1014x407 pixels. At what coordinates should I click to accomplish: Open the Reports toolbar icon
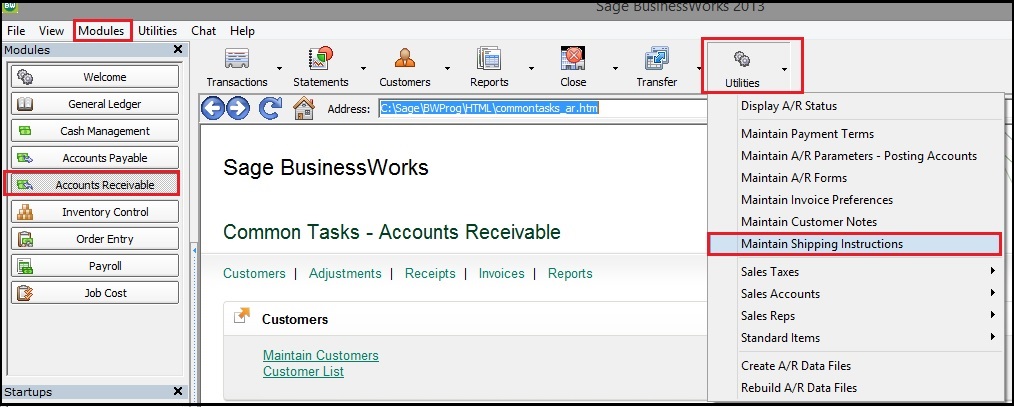click(x=489, y=60)
